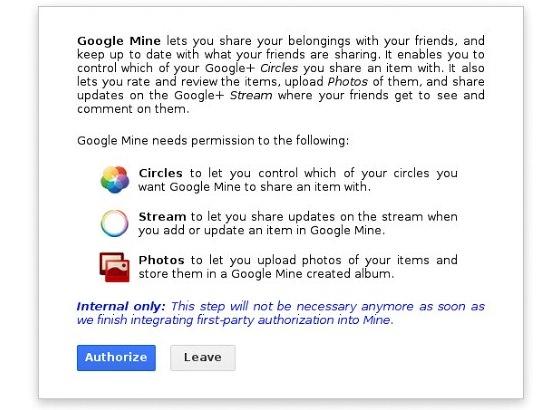Image resolution: width=557 pixels, height=410 pixels.
Task: Click the italic word Circles in the intro paragraph
Action: 279,68
